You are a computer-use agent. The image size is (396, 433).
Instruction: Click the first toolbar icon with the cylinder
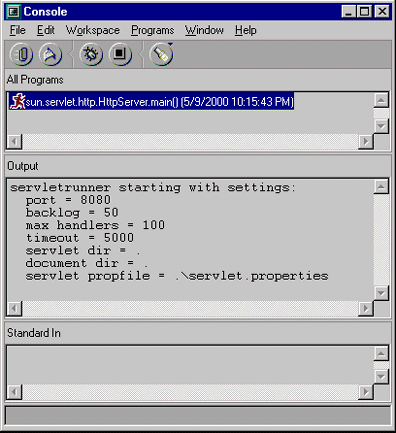(22, 54)
